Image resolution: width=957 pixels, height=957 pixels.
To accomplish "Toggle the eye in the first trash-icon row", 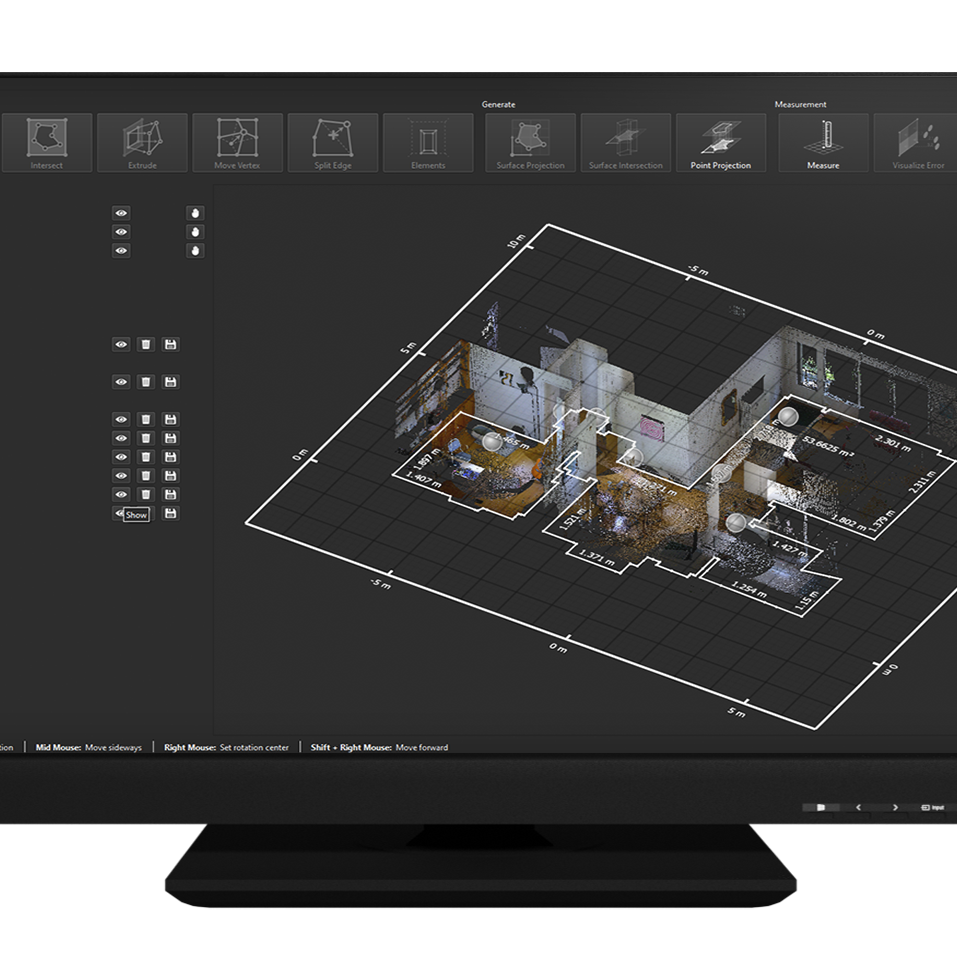I will (x=121, y=344).
